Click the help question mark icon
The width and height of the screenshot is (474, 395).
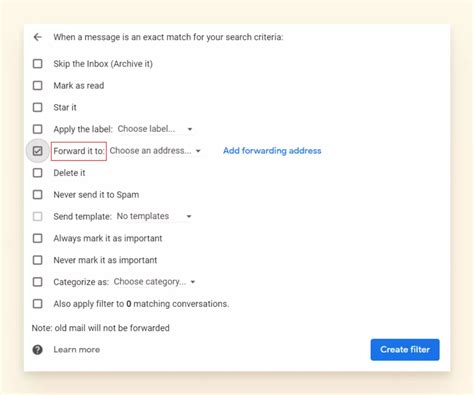(x=37, y=350)
